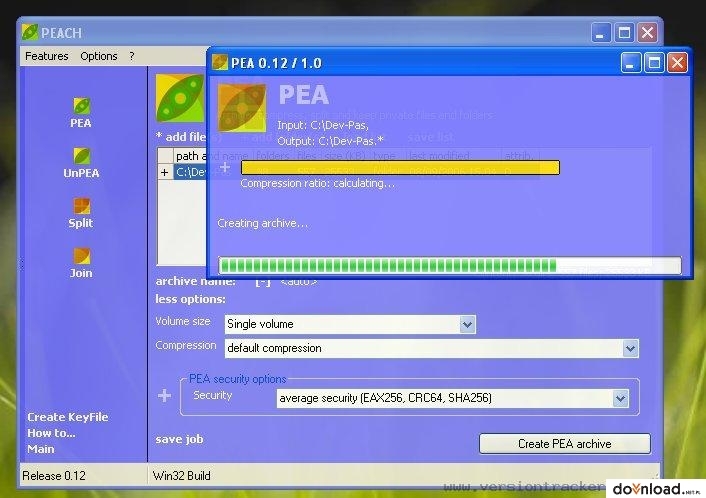The width and height of the screenshot is (706, 498).
Task: Click Compression ratio: calculating text
Action: [317, 183]
